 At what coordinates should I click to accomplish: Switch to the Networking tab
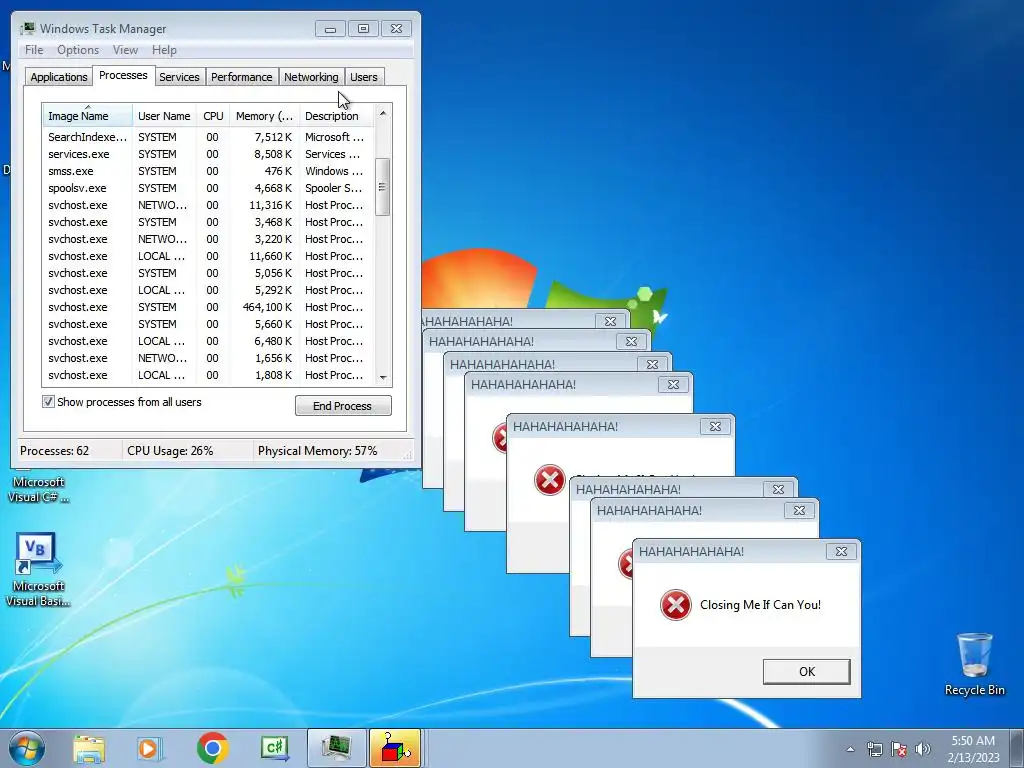311,77
